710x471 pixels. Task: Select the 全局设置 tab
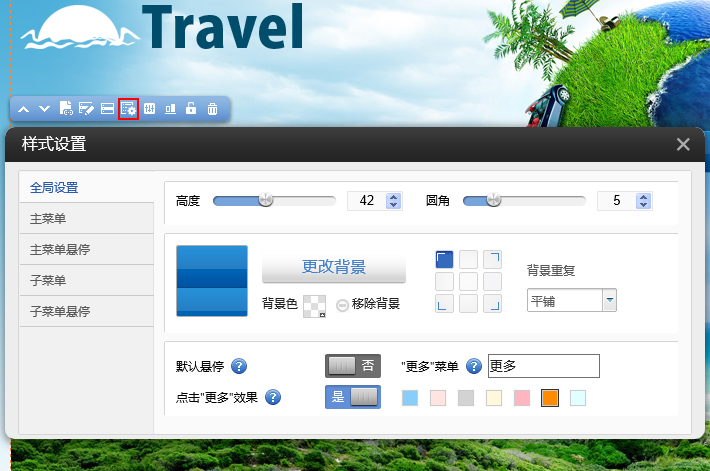pyautogui.click(x=86, y=187)
